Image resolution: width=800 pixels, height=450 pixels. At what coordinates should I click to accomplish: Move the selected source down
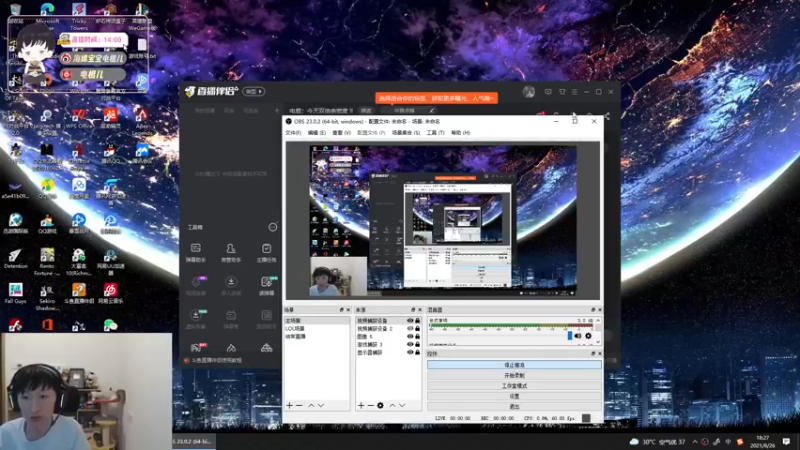click(x=402, y=405)
